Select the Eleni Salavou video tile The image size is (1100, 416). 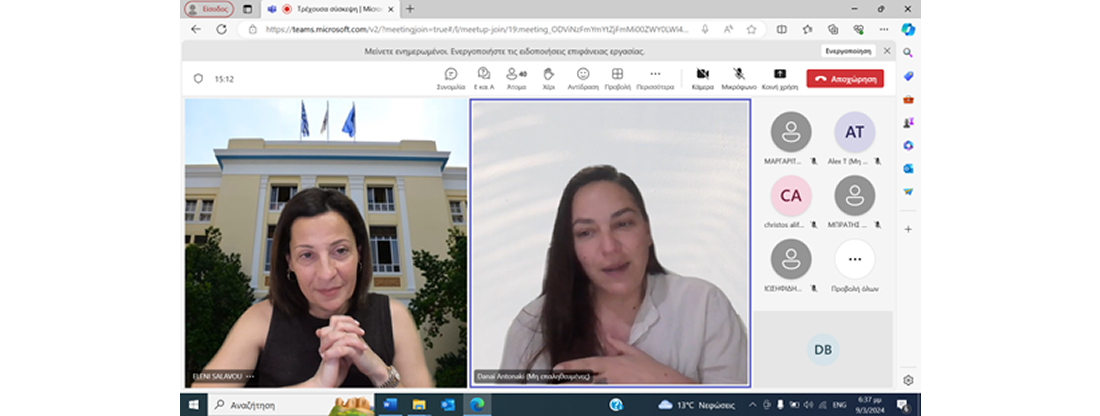[x=326, y=243]
